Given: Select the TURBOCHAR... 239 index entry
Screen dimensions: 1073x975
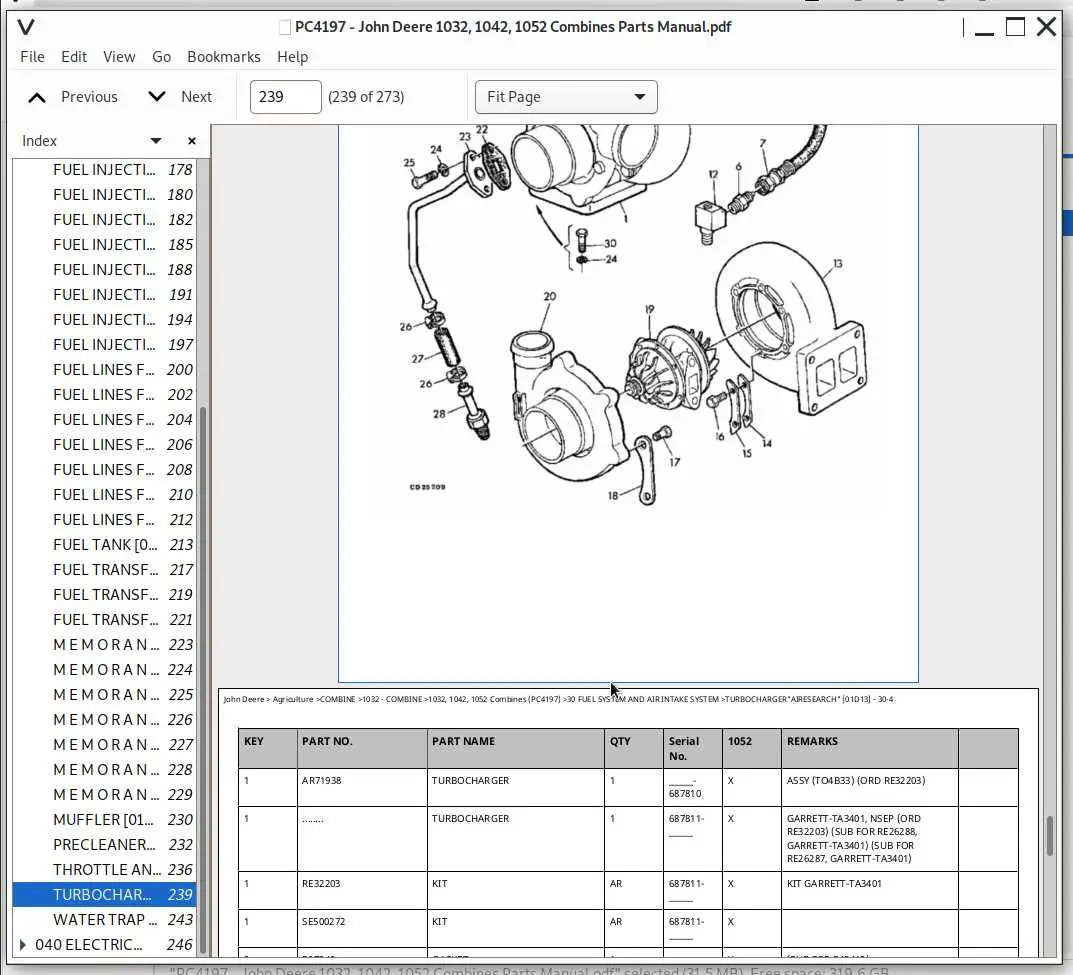Looking at the screenshot, I should [x=104, y=895].
